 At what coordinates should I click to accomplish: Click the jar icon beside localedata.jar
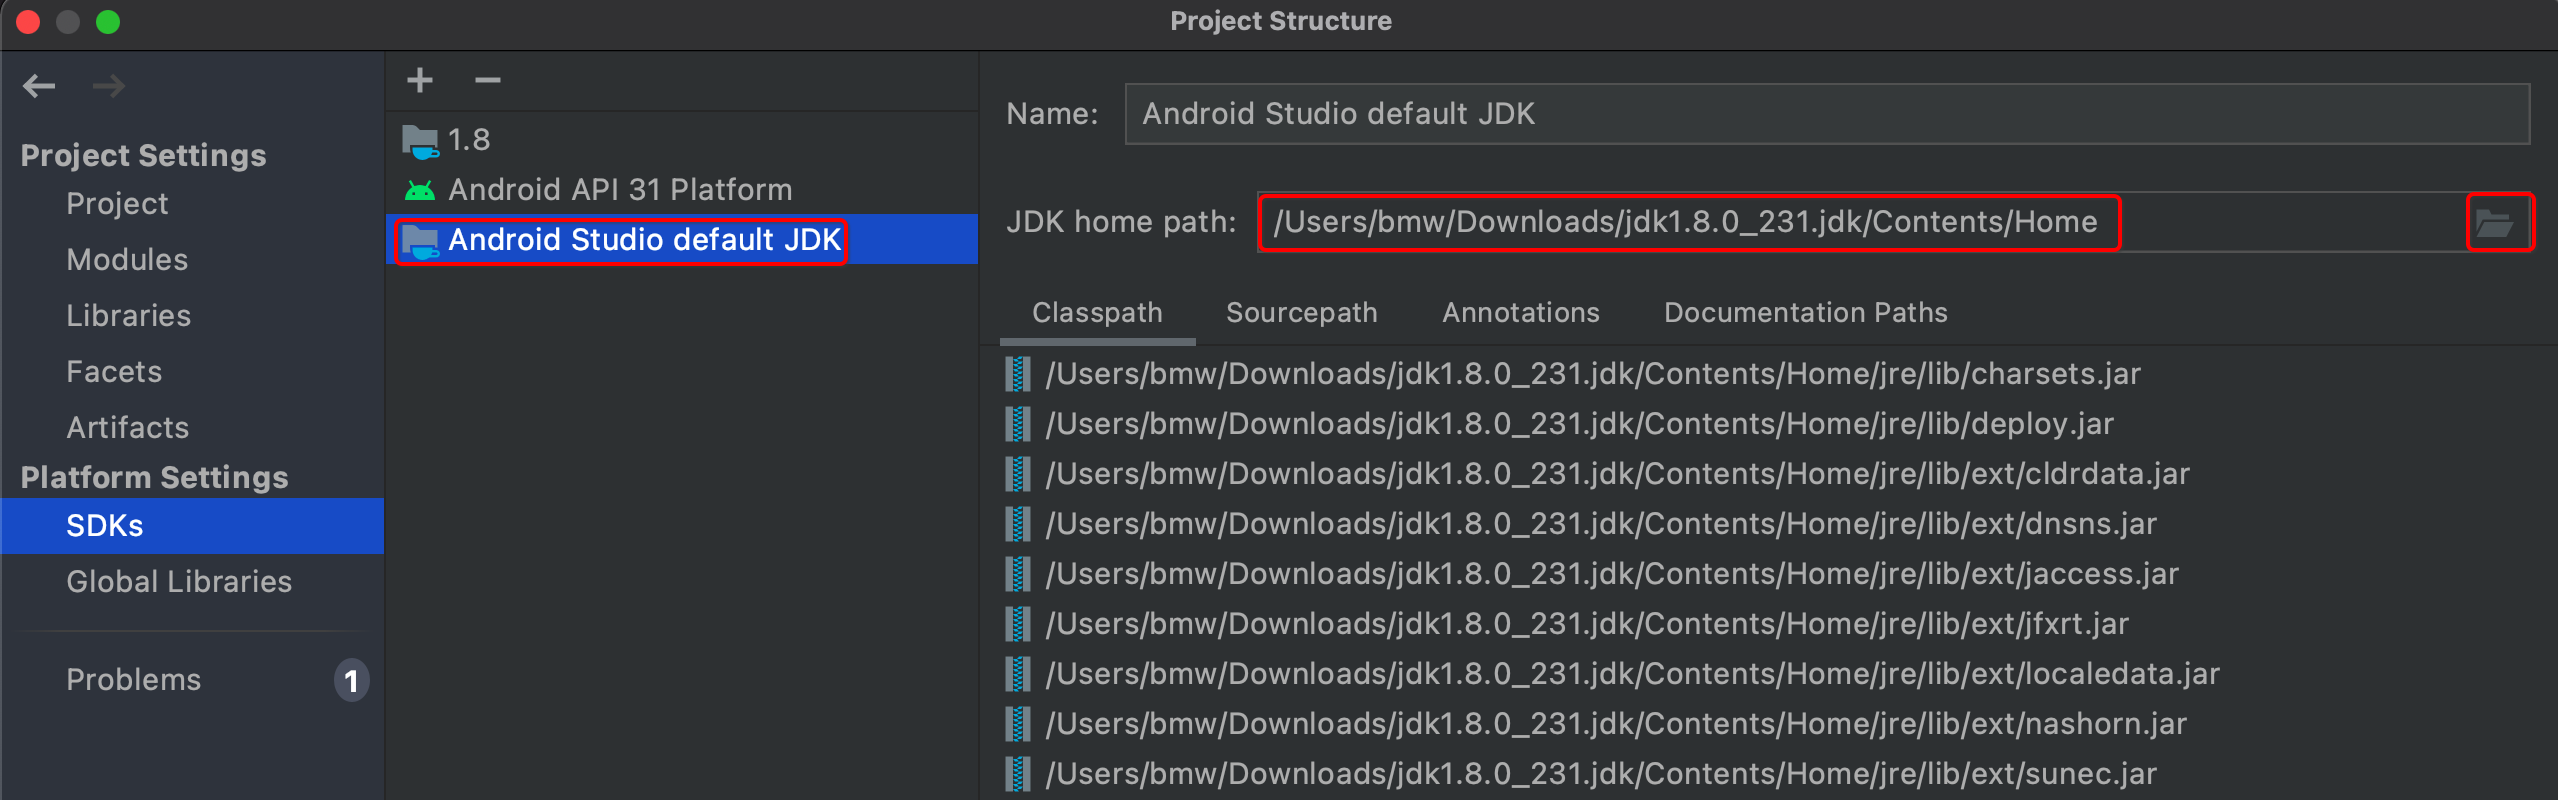point(1017,674)
